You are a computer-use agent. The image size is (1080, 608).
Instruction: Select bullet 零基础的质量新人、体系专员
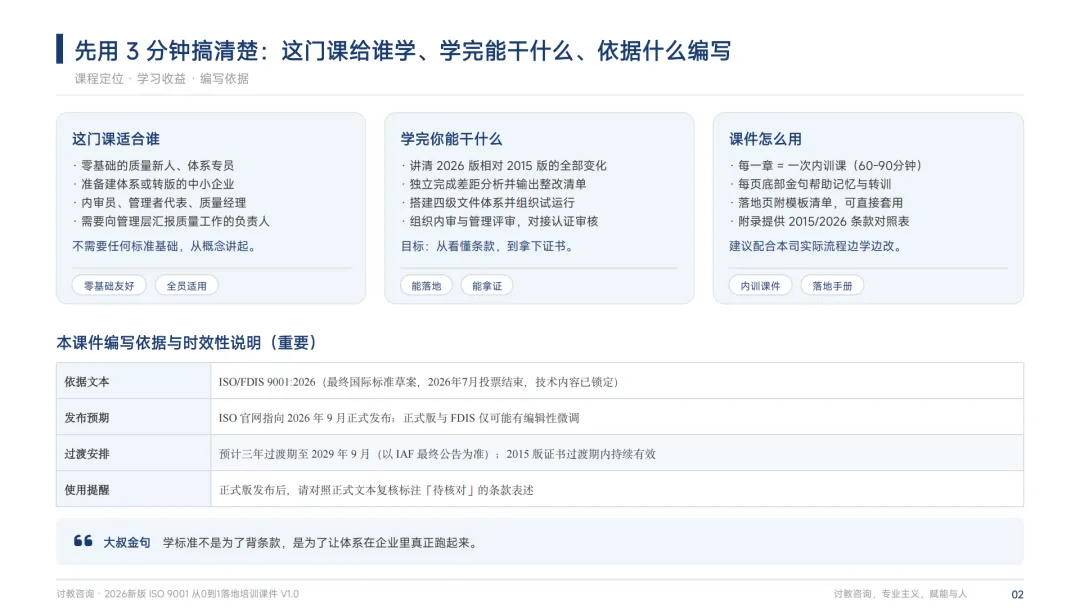154,166
